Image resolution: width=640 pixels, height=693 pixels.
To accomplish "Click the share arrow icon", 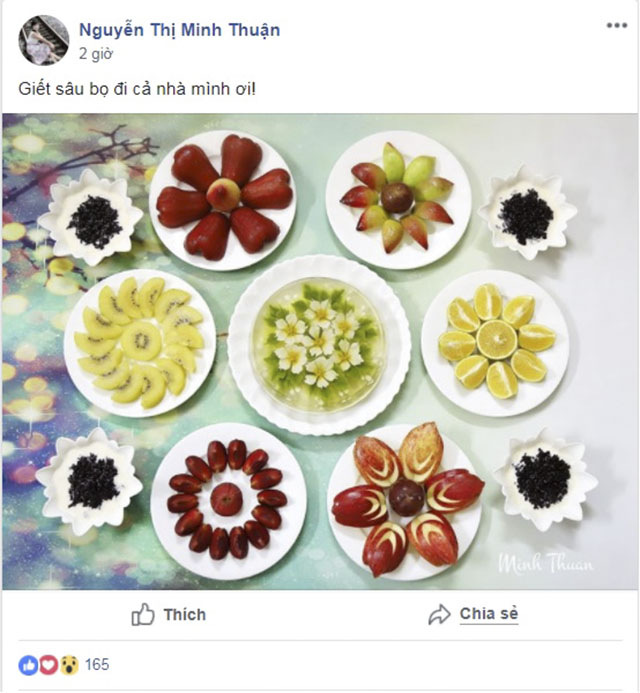I will coord(439,614).
